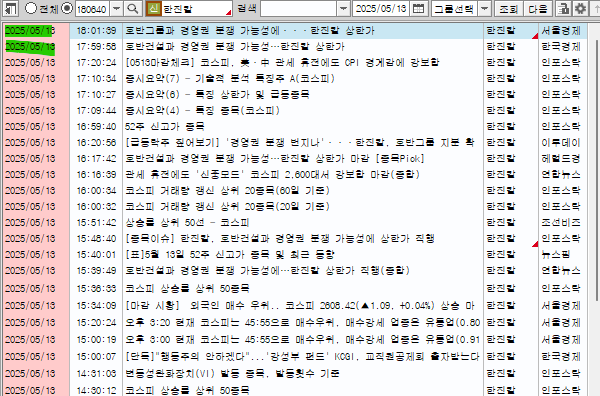This screenshot has width=600, height=396.
Task: Select the 전체 radio button
Action: point(31,8)
